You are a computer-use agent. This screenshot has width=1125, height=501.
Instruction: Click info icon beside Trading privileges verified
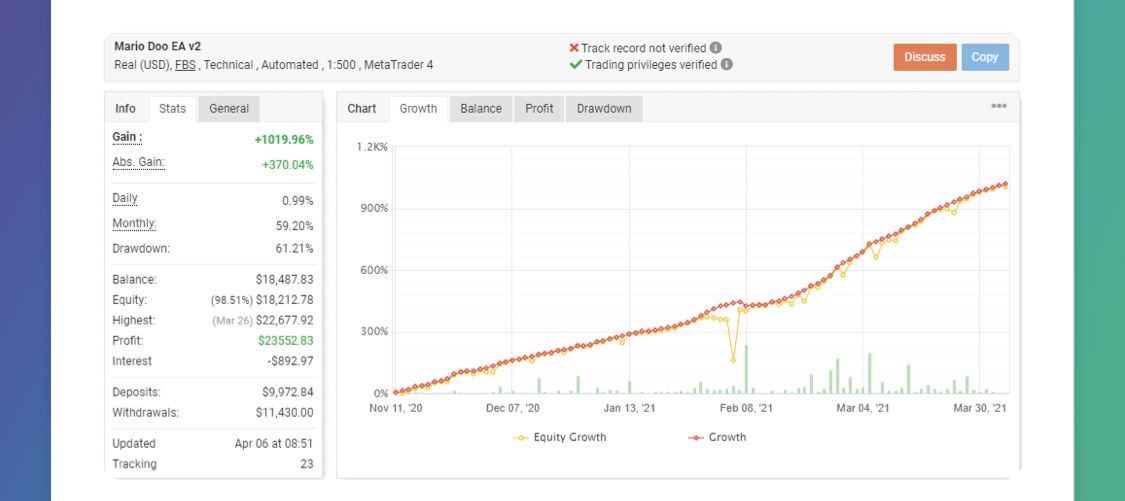(727, 64)
